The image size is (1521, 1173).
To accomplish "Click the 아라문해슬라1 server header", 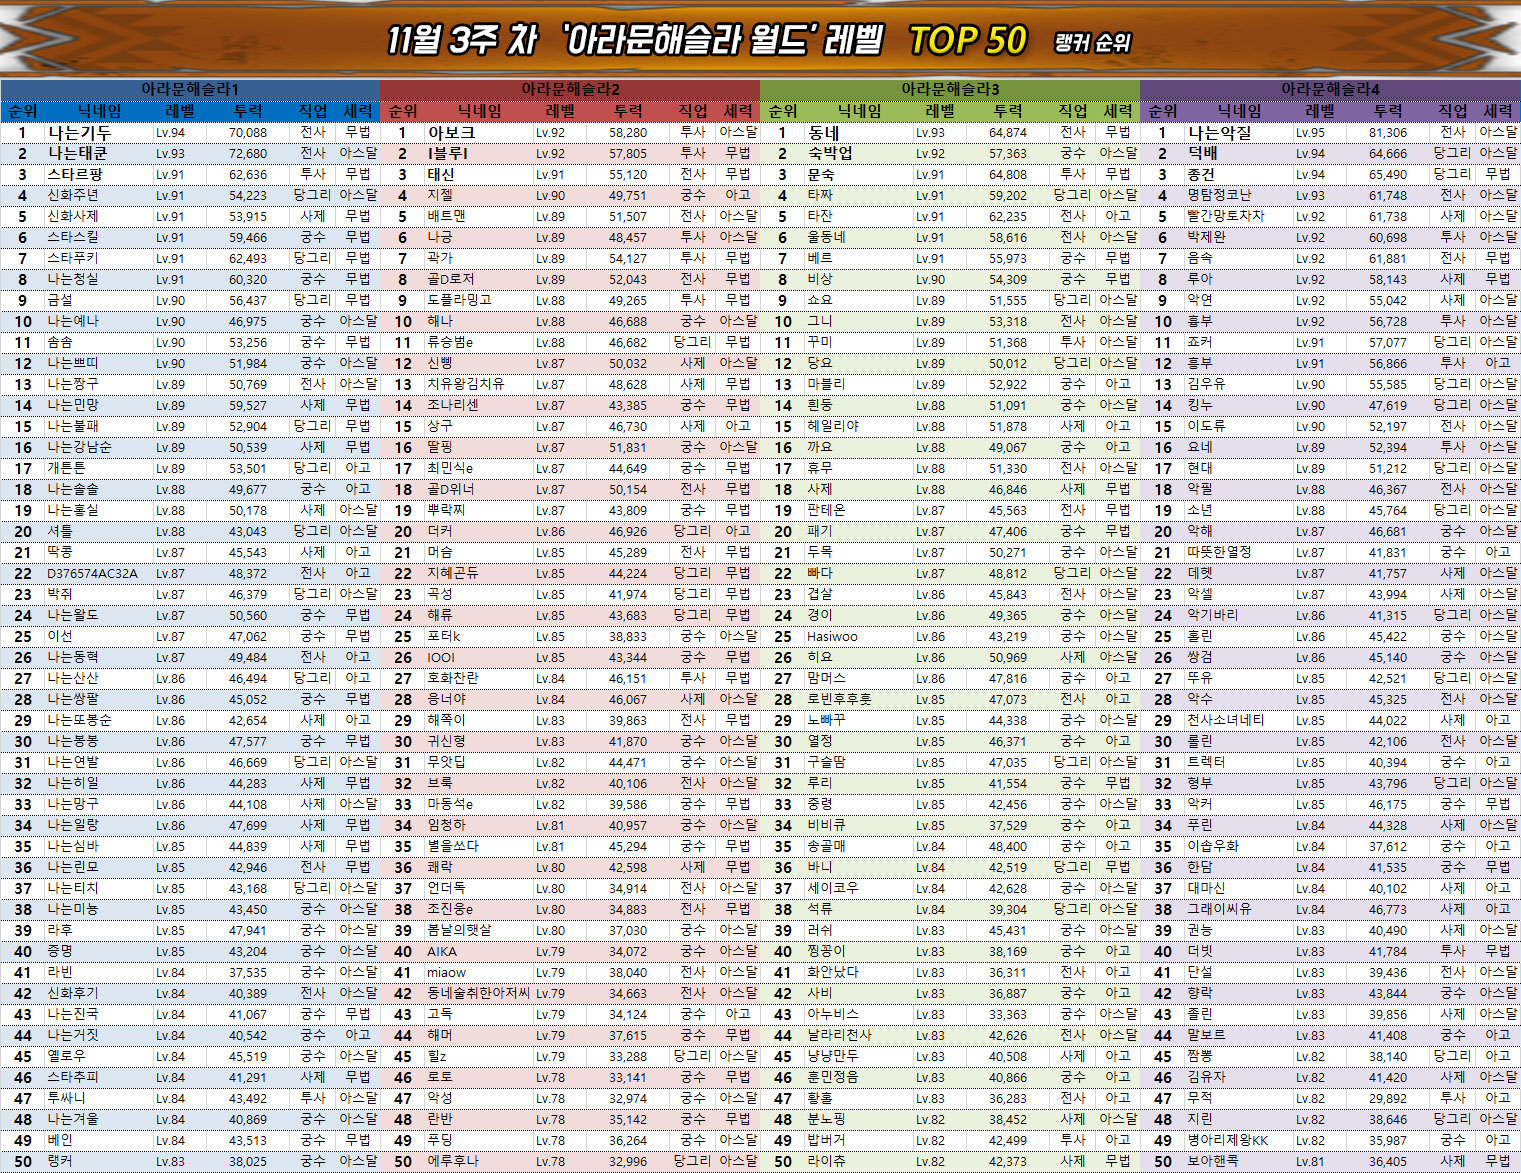I will 190,89.
